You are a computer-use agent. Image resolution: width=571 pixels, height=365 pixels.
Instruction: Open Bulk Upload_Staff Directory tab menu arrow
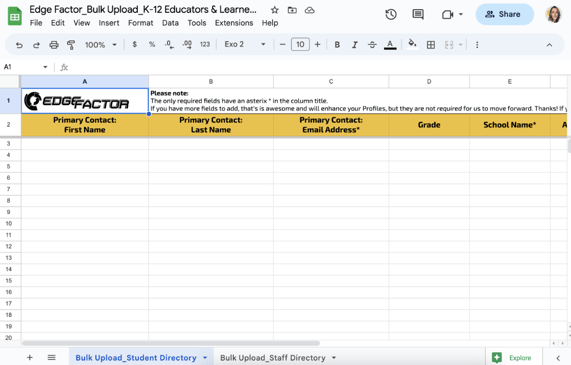point(334,358)
